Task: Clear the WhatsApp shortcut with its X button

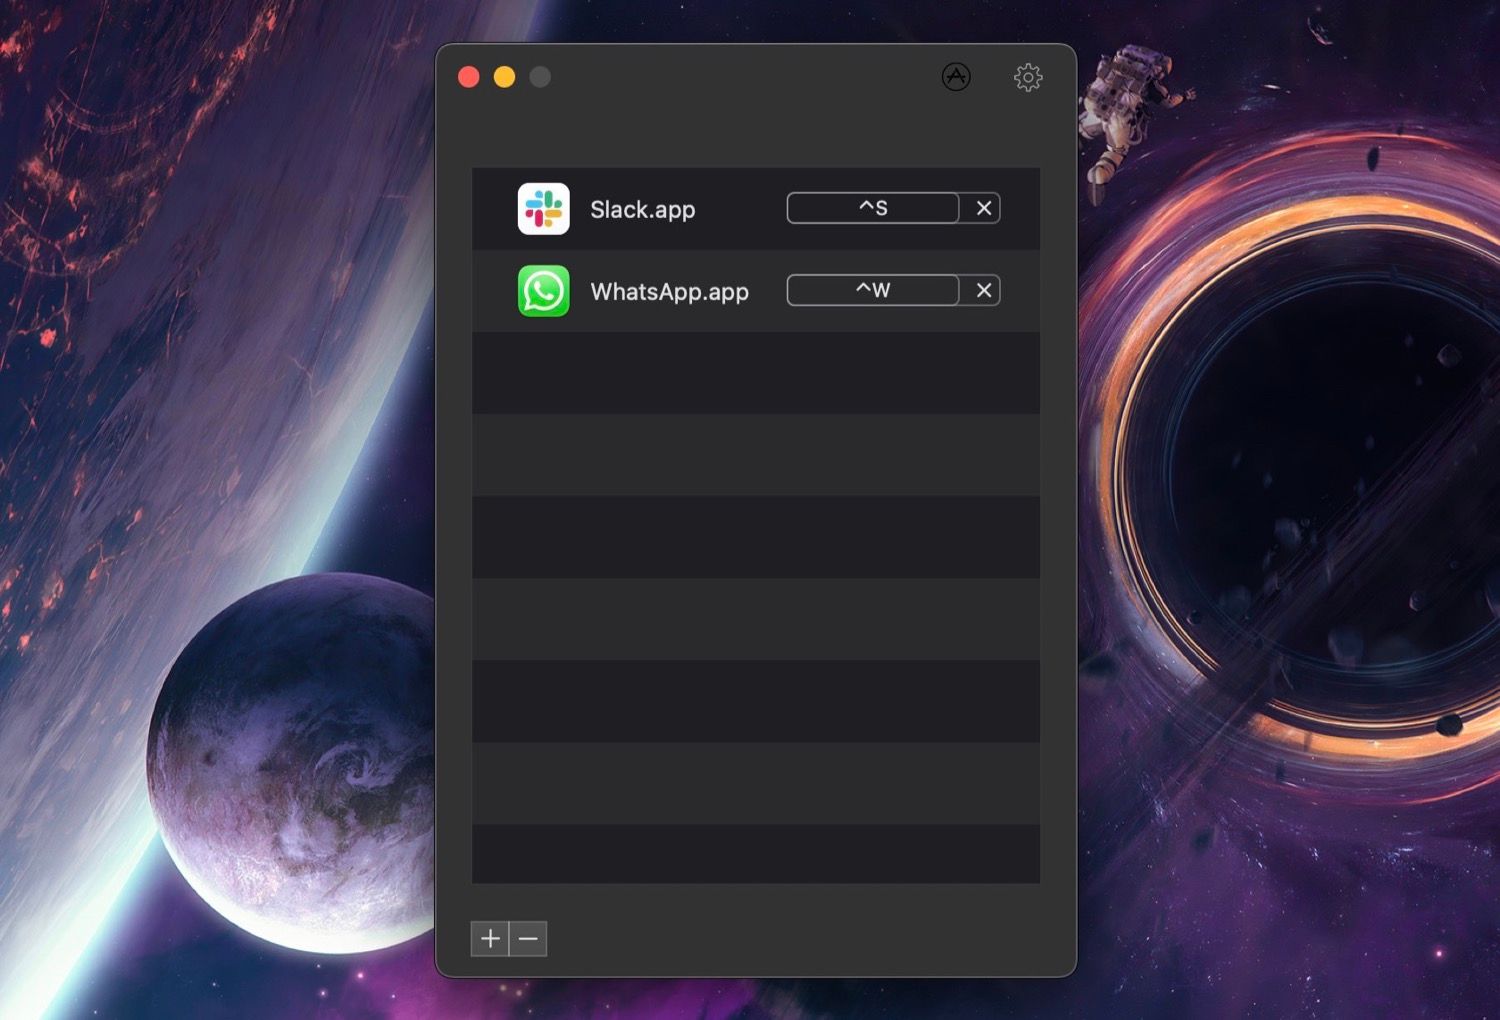Action: (982, 290)
